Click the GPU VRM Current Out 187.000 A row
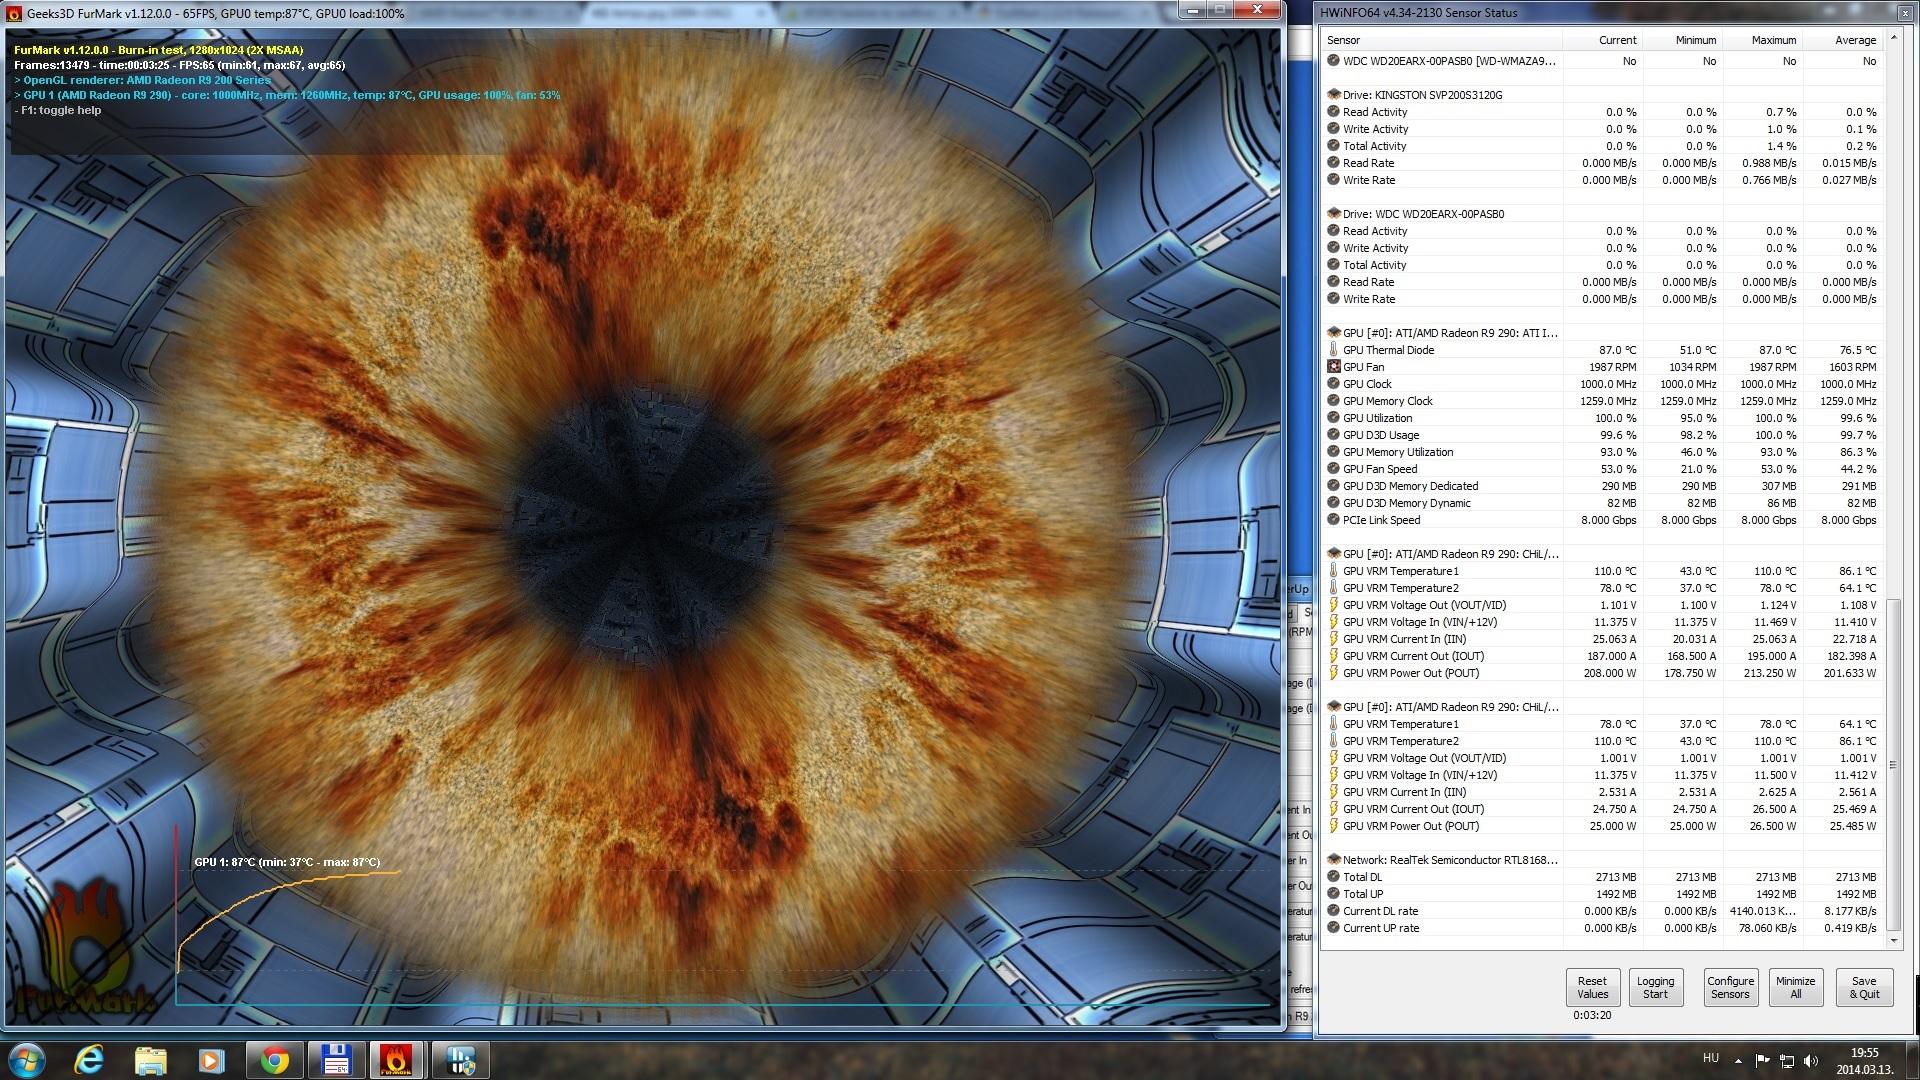The image size is (1920, 1080). pyautogui.click(x=1602, y=656)
